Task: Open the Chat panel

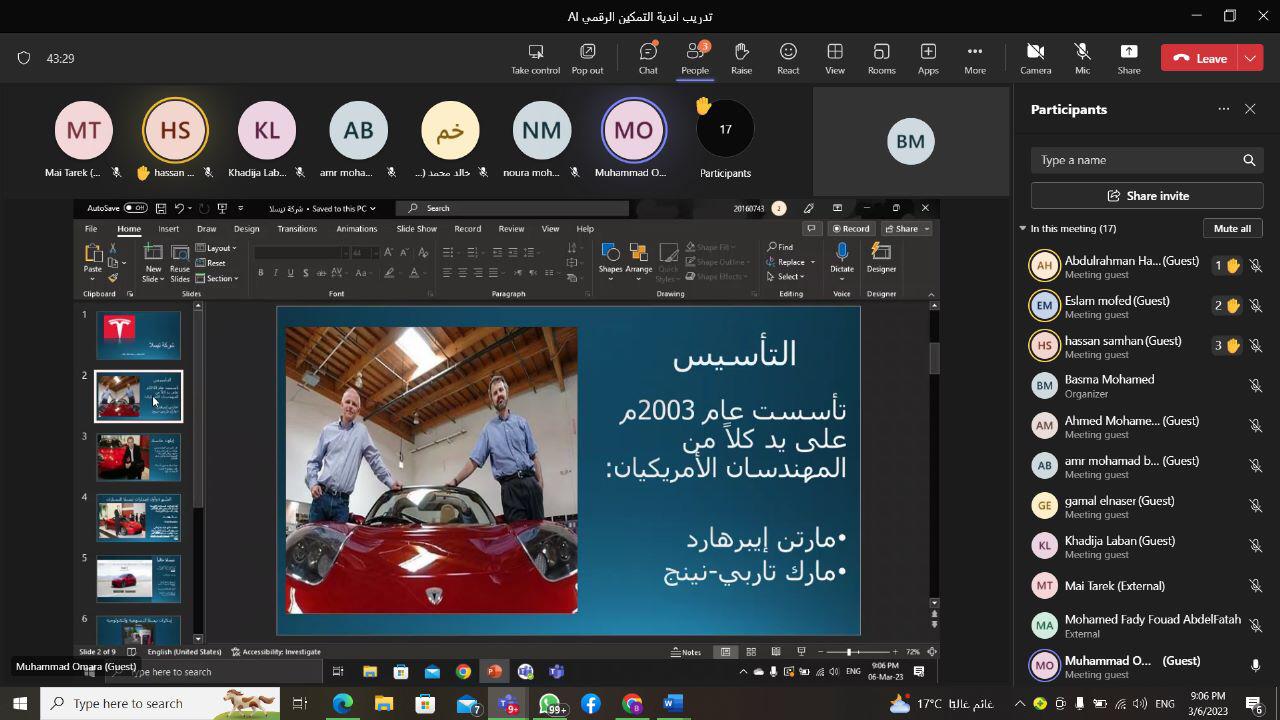Action: pos(648,58)
